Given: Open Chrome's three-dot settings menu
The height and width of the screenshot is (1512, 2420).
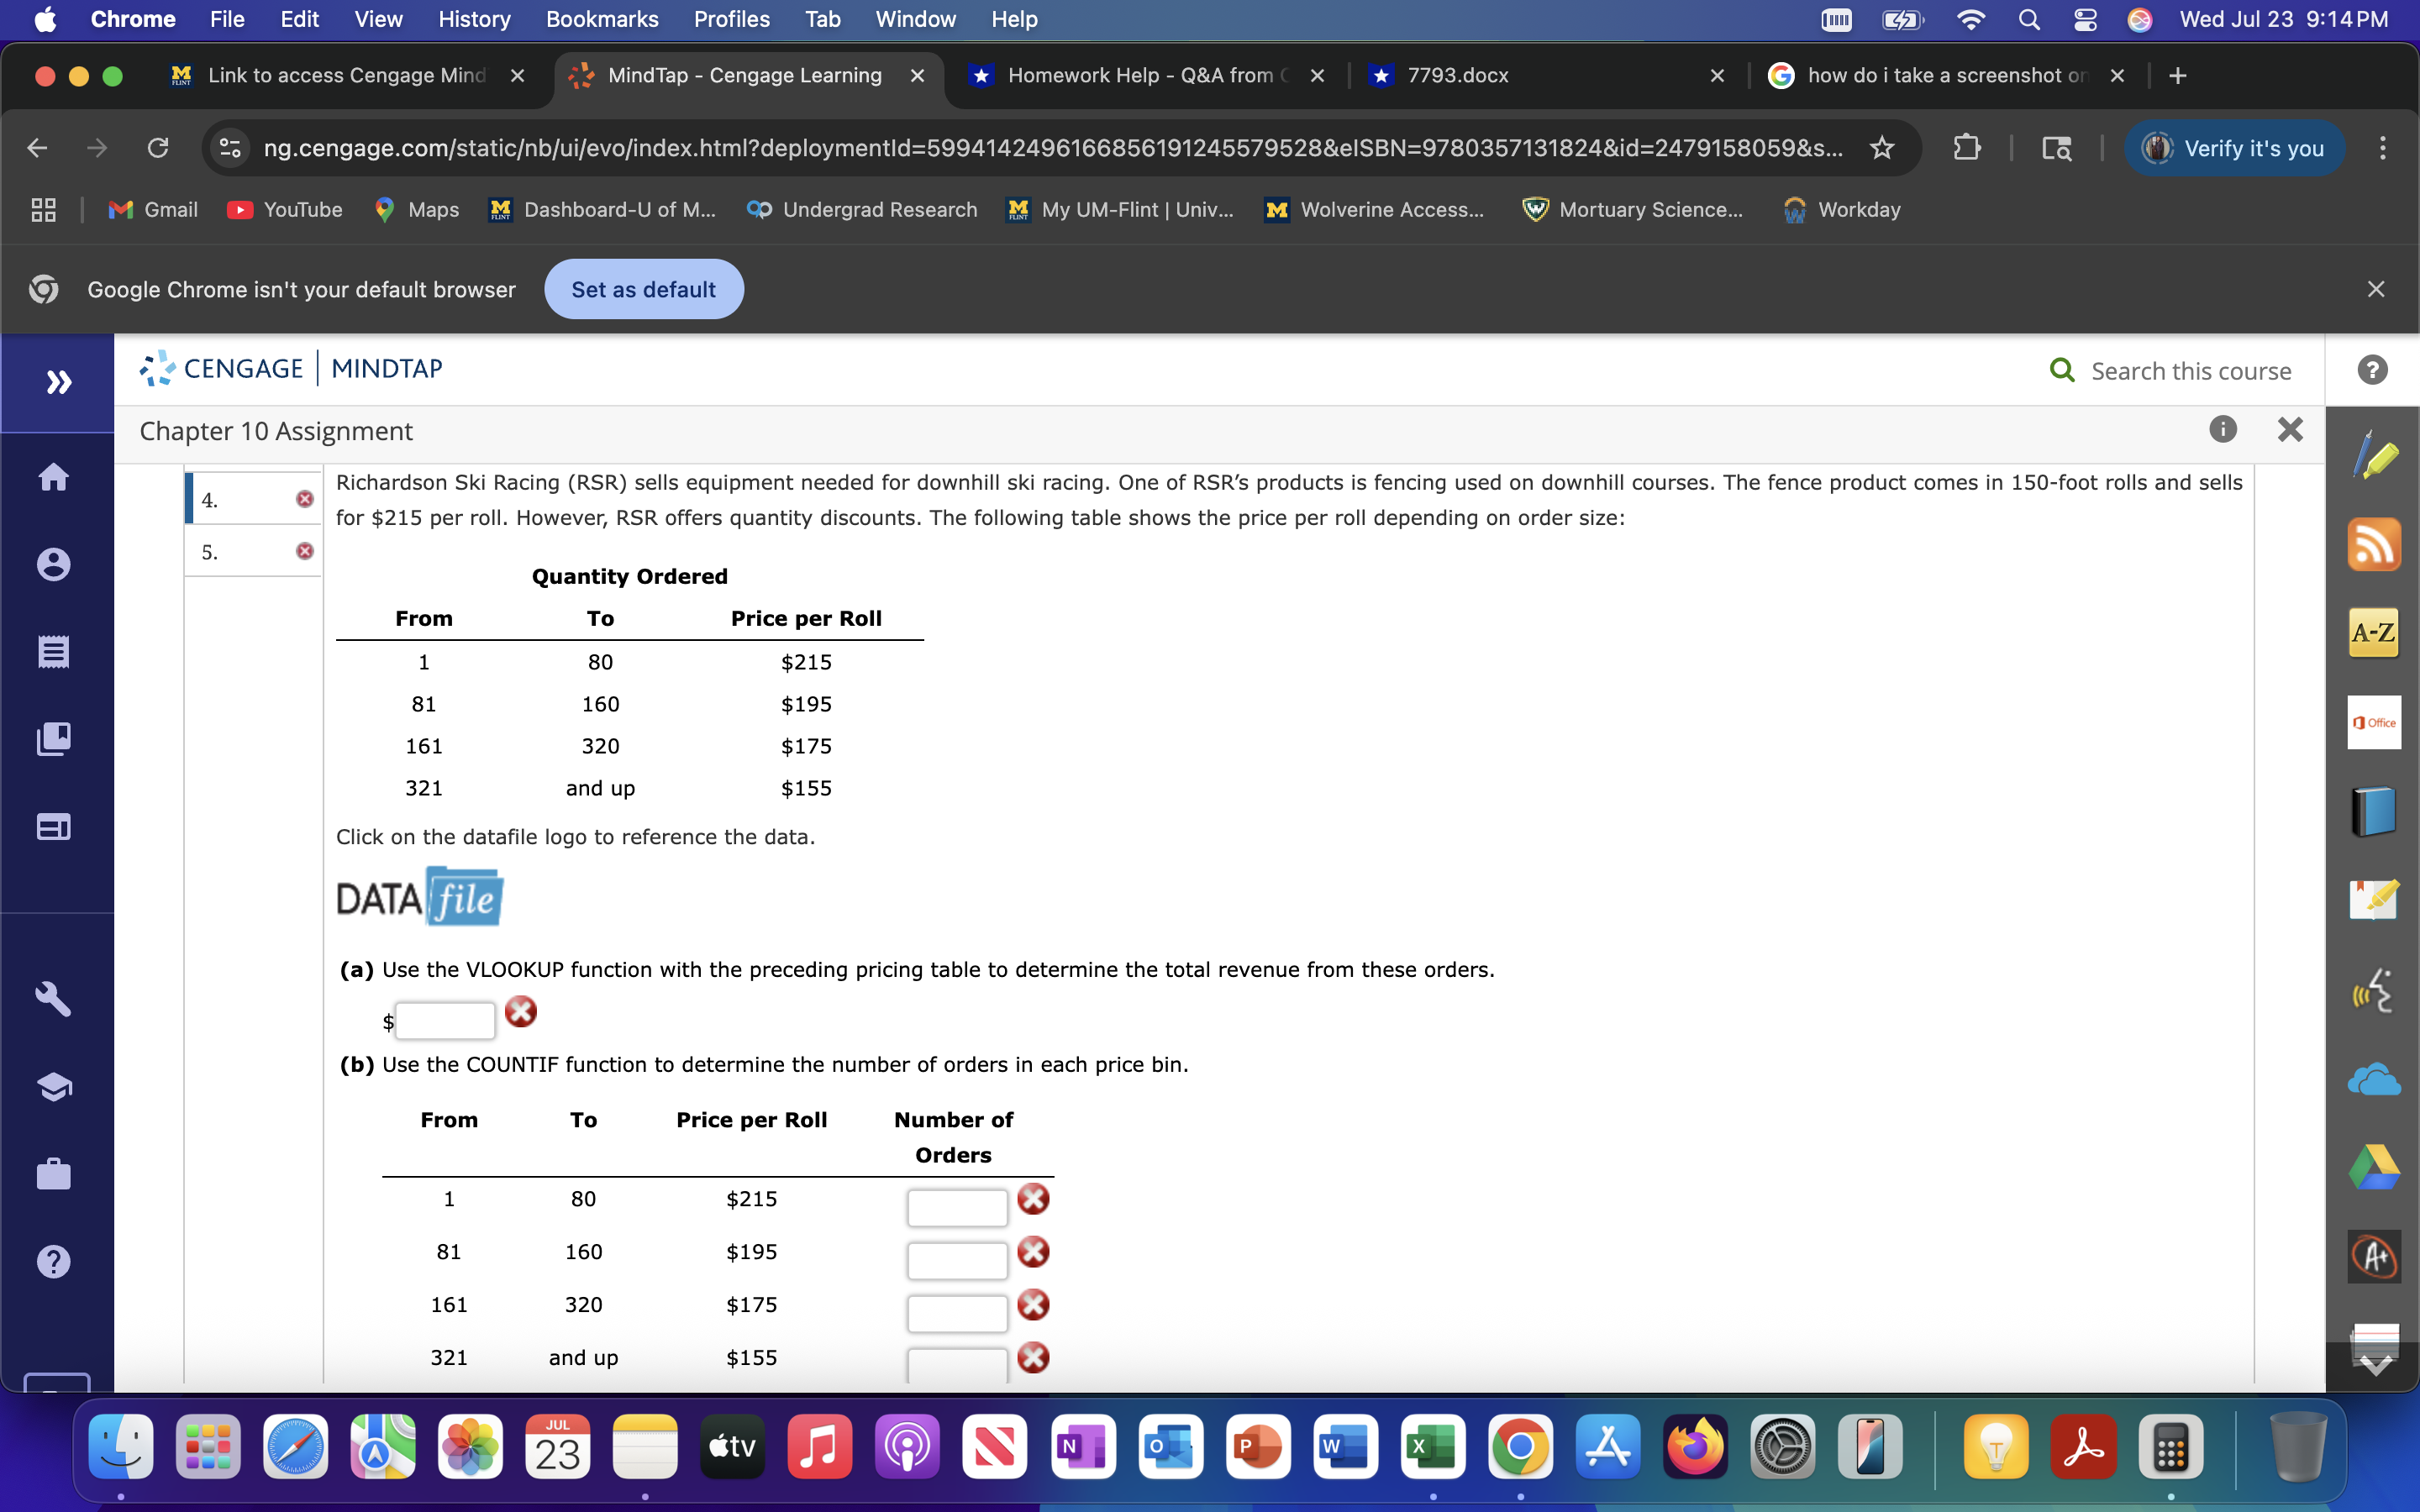Looking at the screenshot, I should (2382, 148).
